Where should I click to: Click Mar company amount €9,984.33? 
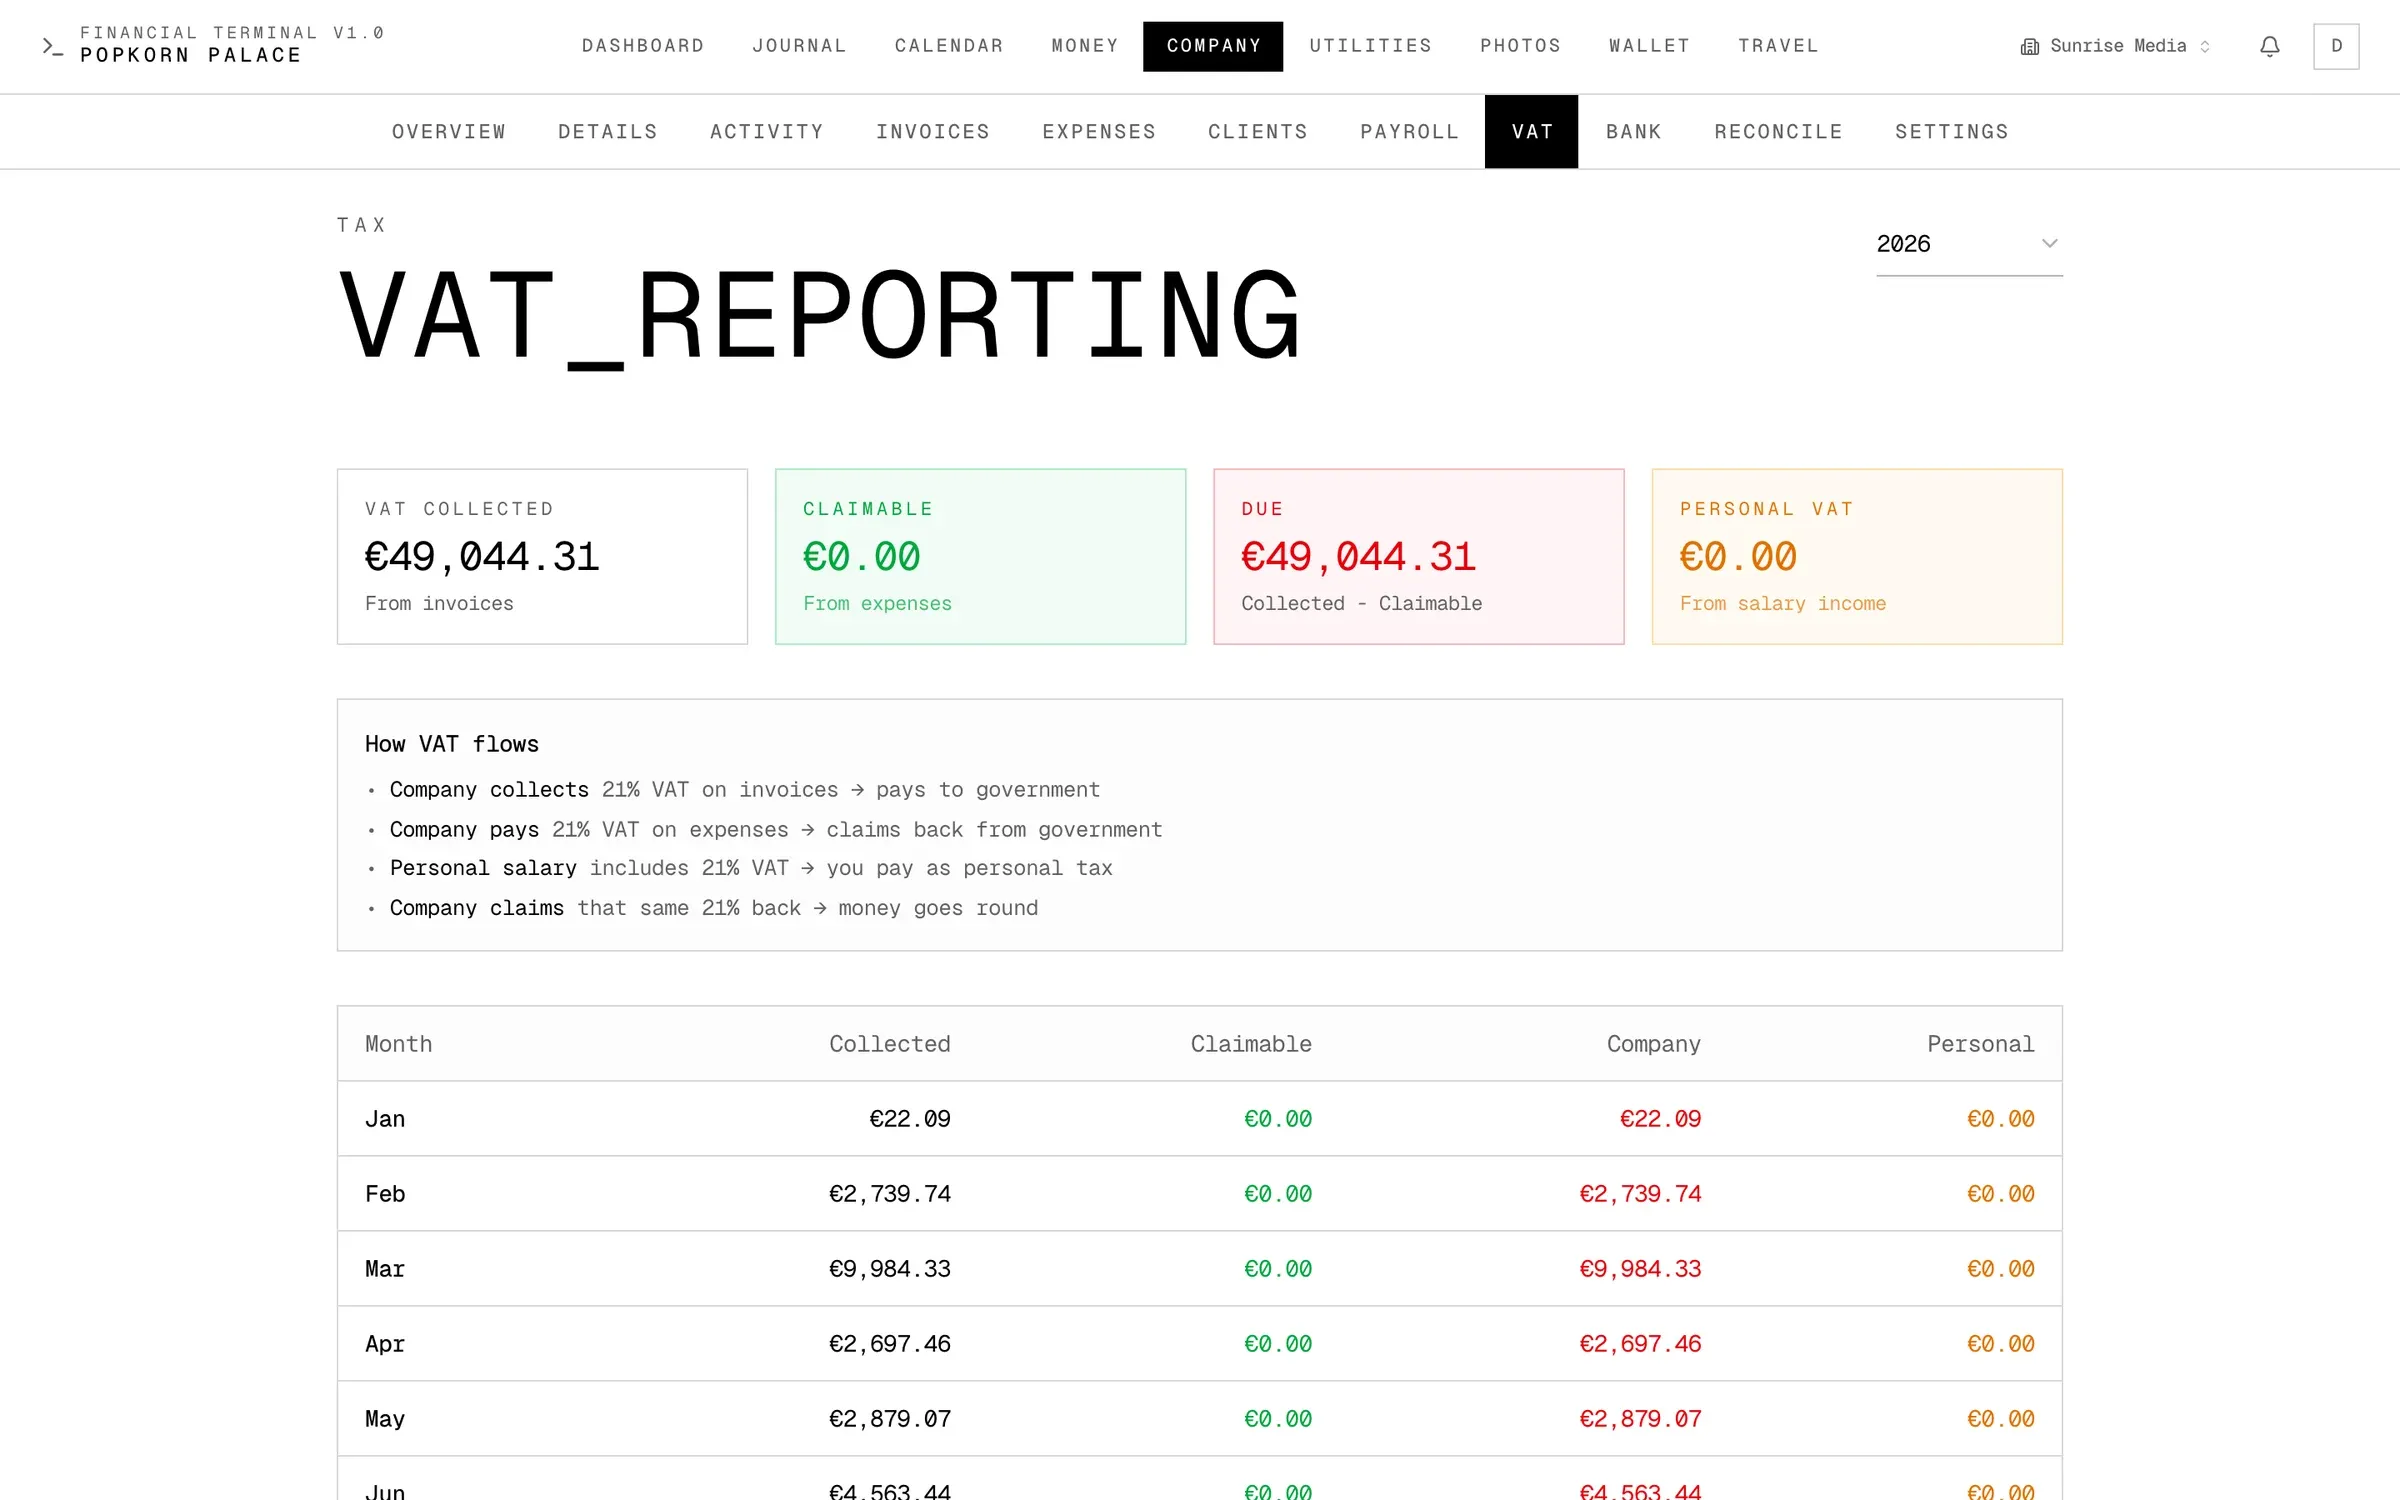click(x=1640, y=1269)
